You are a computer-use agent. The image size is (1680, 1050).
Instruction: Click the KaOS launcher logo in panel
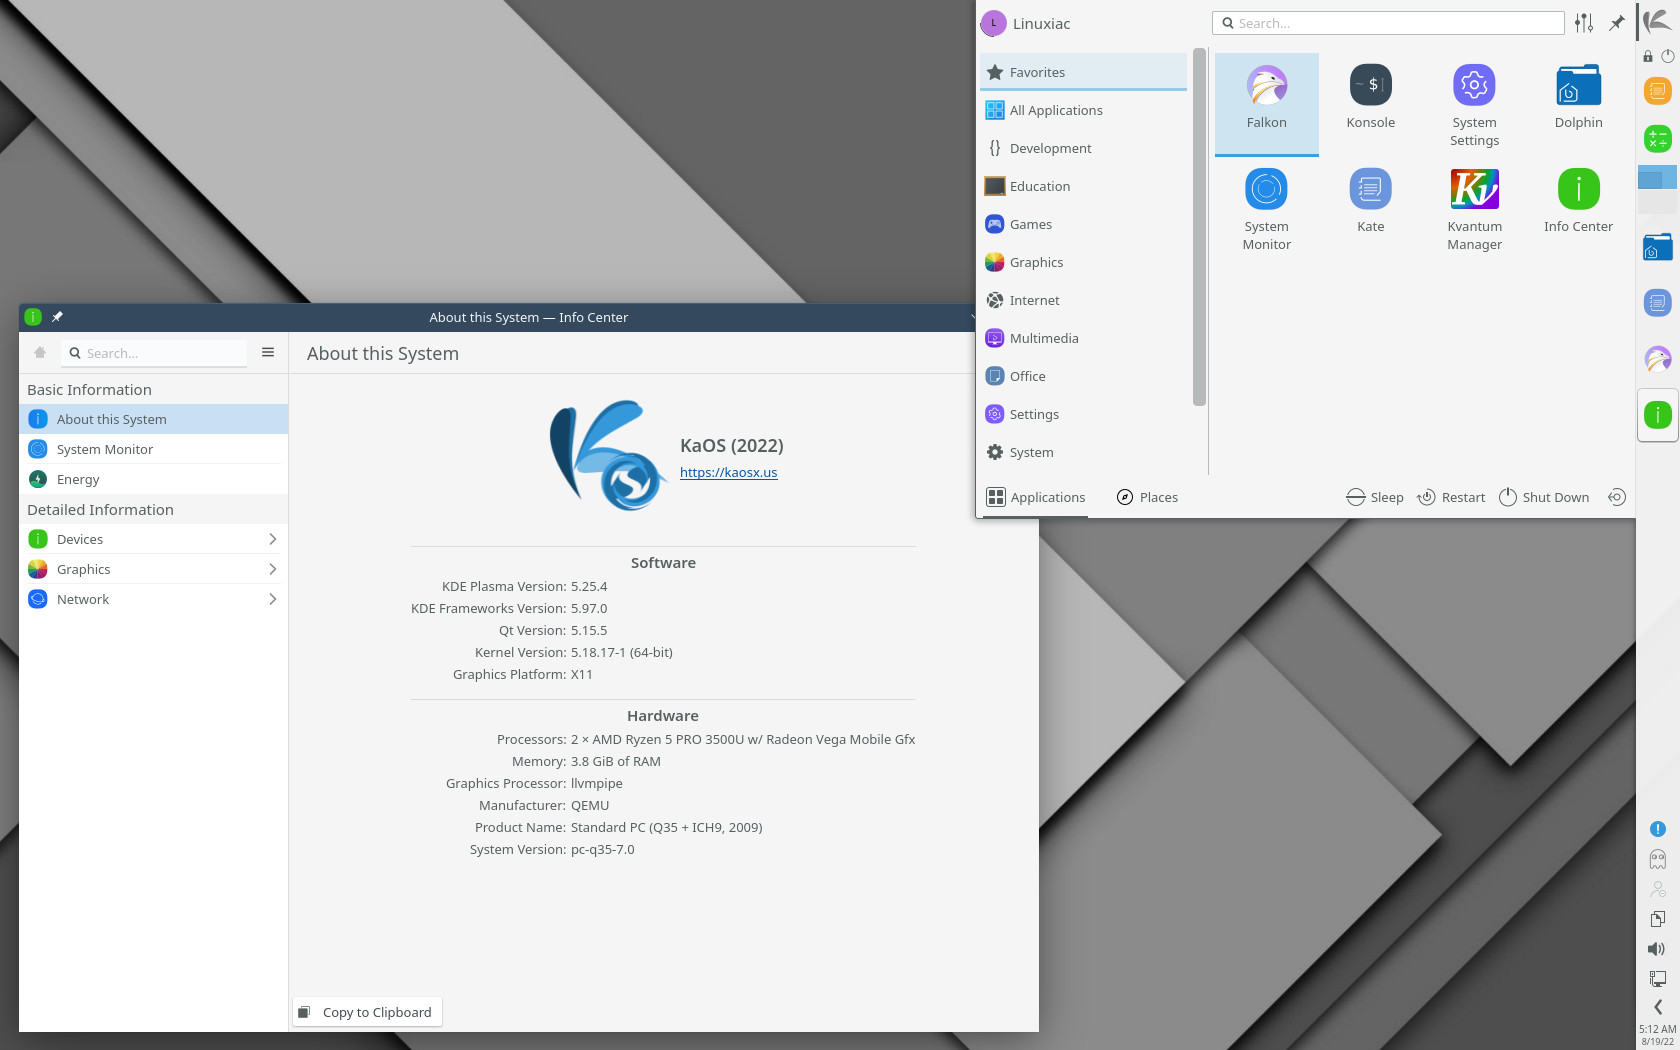click(1657, 20)
